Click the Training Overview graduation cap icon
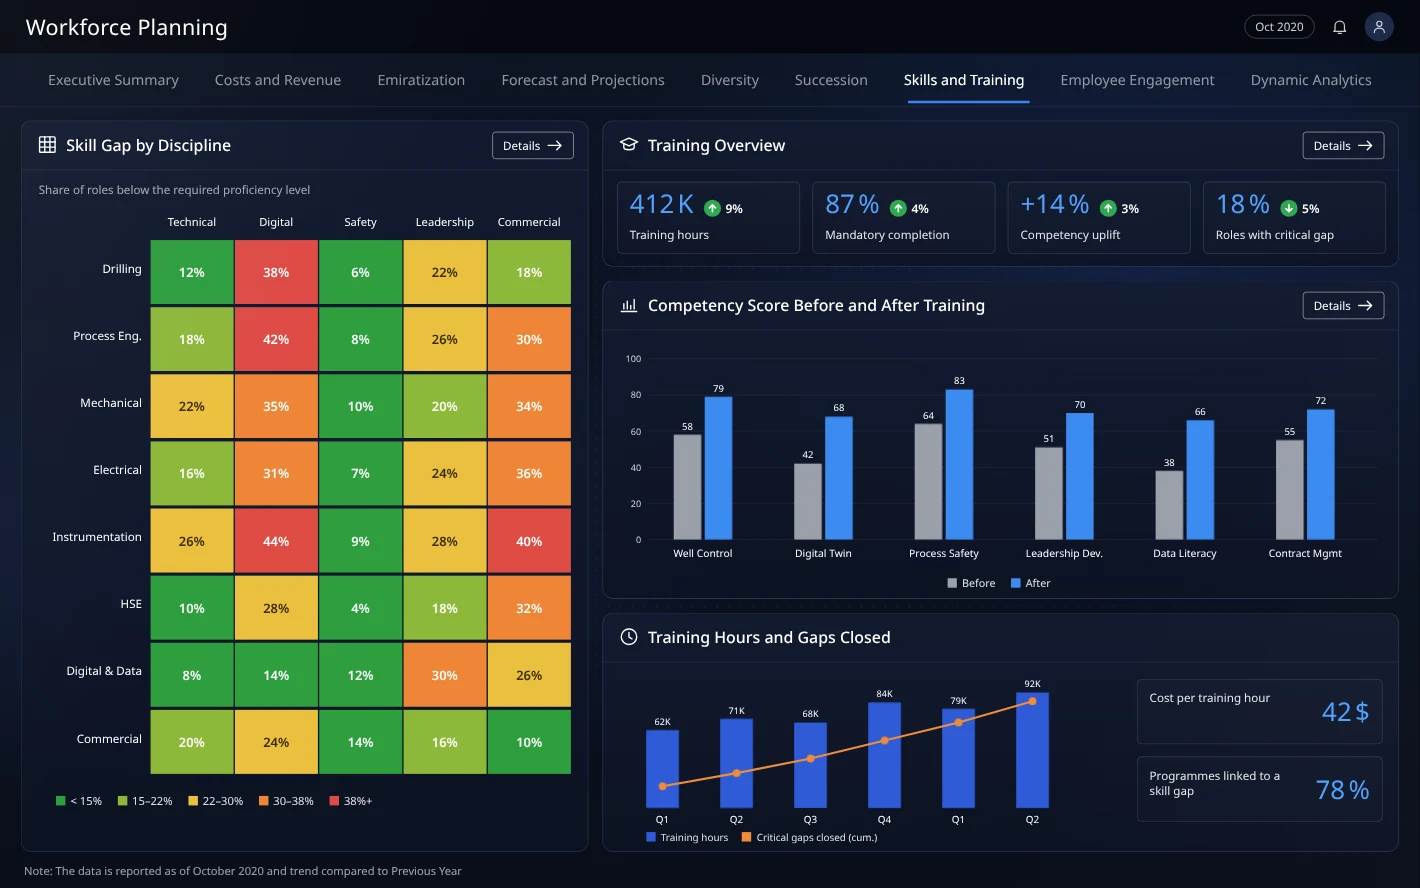Screen dimensions: 1420x888 (x=629, y=145)
